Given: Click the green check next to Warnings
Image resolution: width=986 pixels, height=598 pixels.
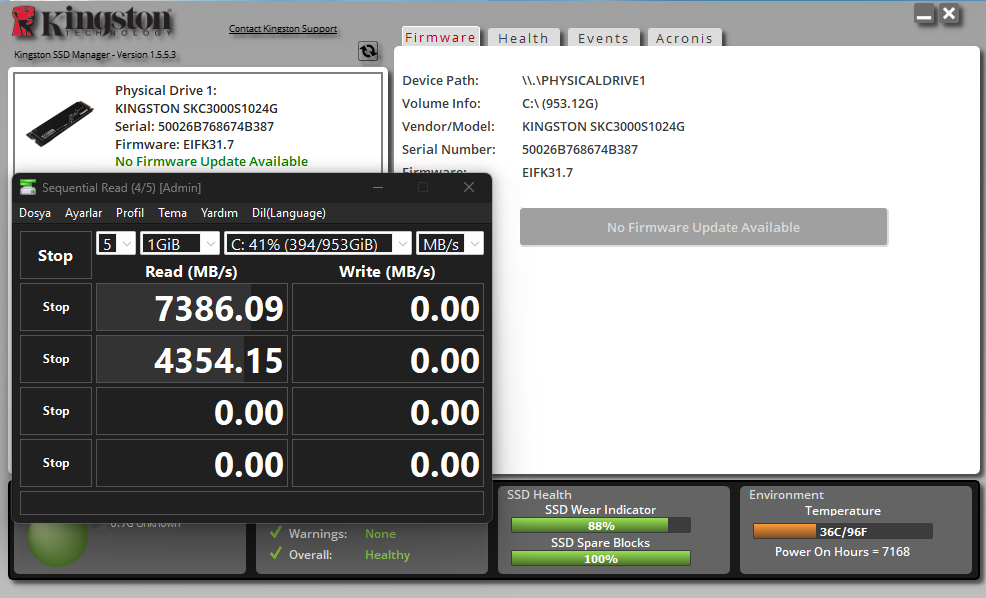Looking at the screenshot, I should click(275, 533).
